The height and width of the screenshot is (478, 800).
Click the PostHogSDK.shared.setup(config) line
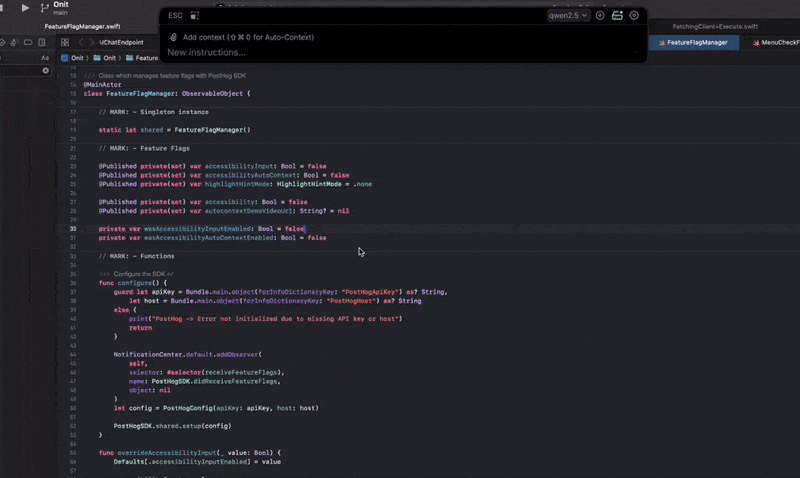tap(172, 426)
